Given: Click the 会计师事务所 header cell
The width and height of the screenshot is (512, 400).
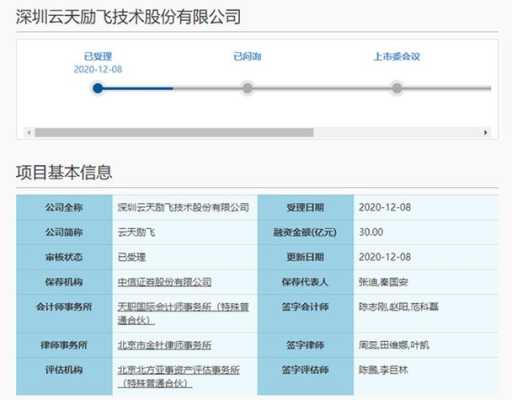Looking at the screenshot, I should click(64, 313).
